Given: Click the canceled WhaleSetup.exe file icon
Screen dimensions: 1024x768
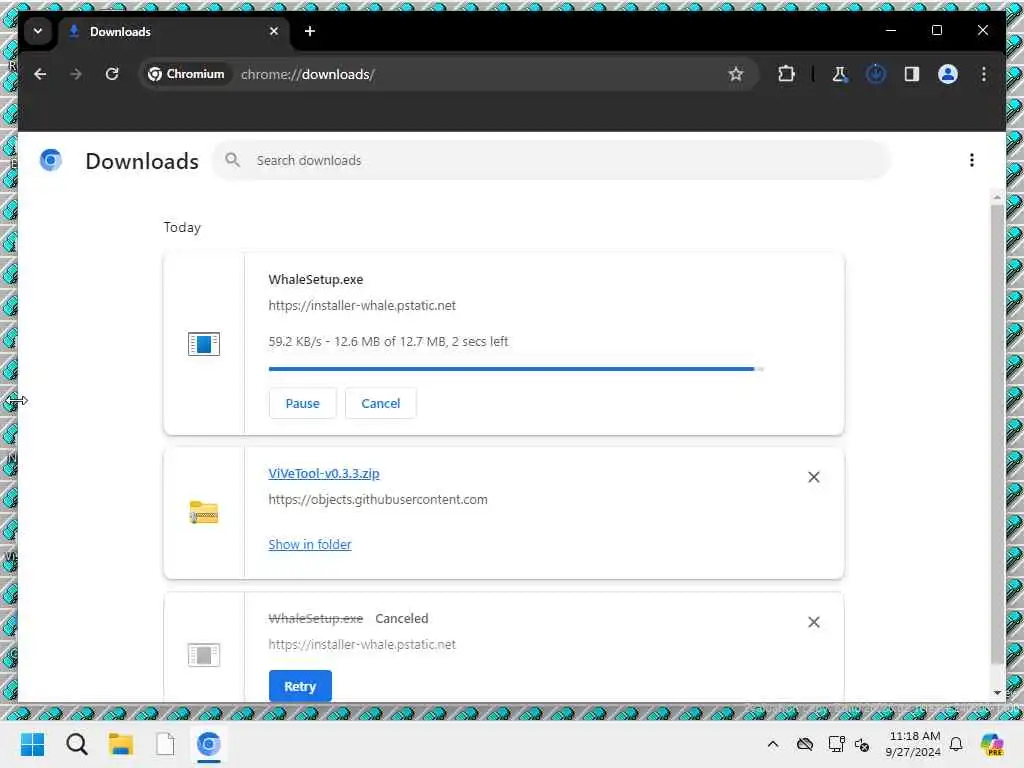Looking at the screenshot, I should 204,655.
